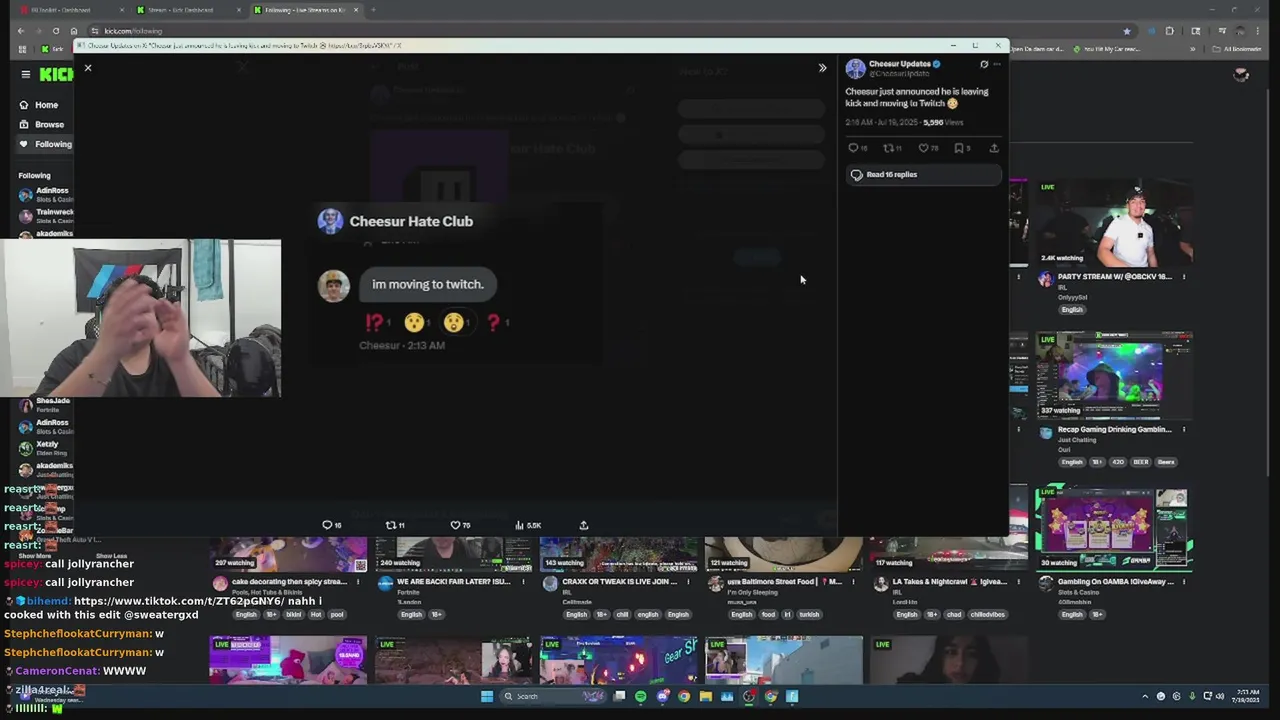
Task: Open the Kick user avatar menu
Action: pyautogui.click(x=1241, y=74)
